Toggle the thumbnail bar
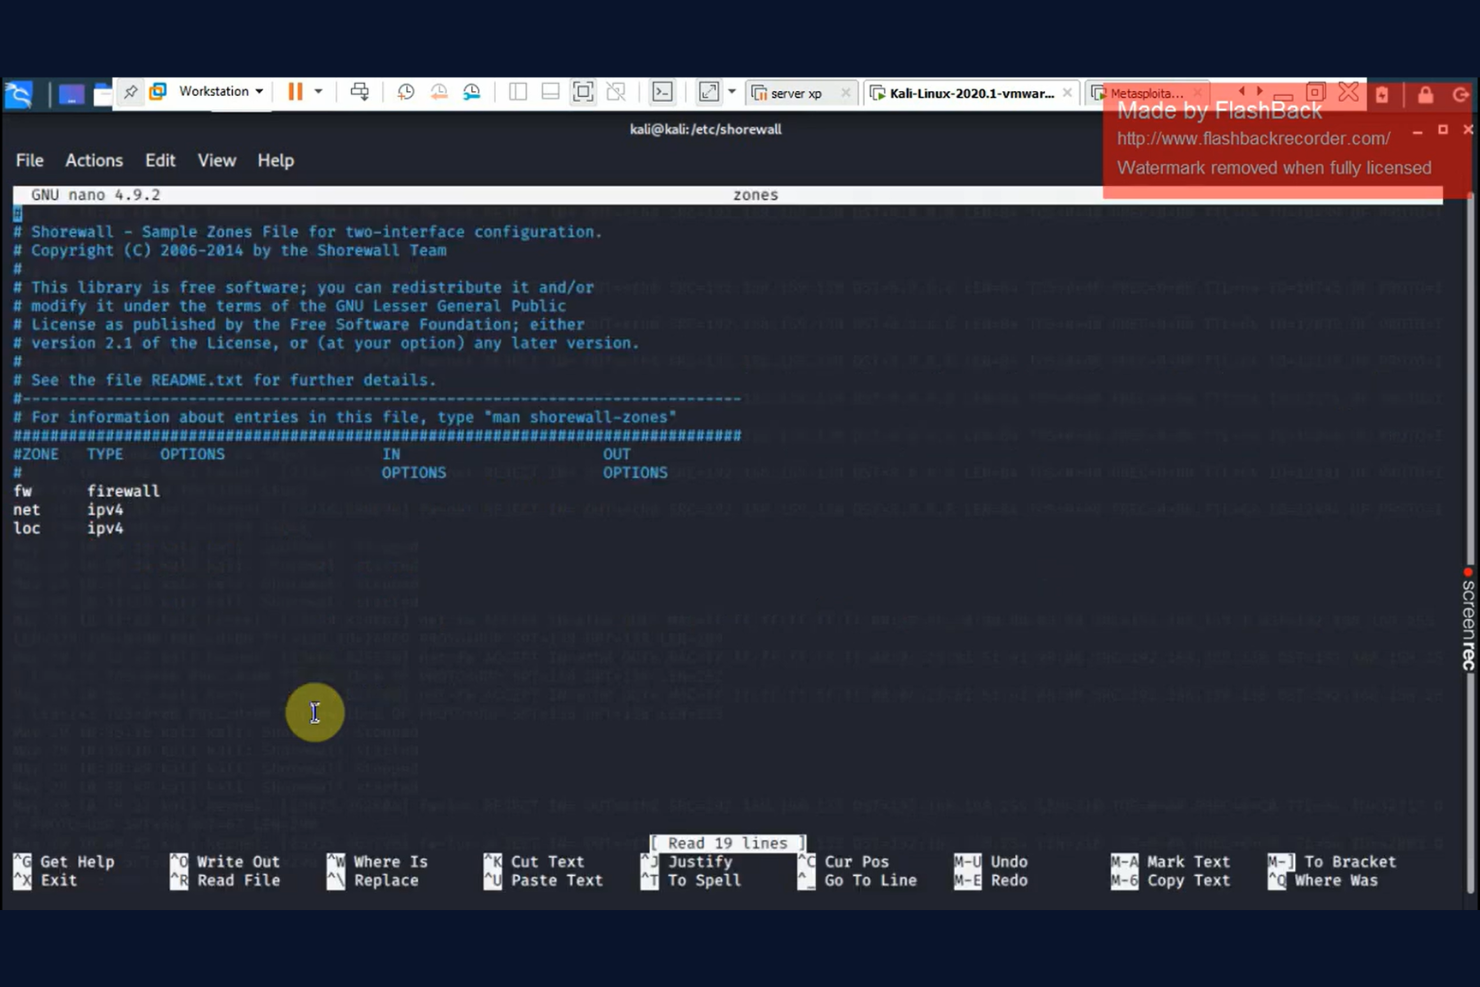Screen dimensions: 1480x987 [549, 92]
